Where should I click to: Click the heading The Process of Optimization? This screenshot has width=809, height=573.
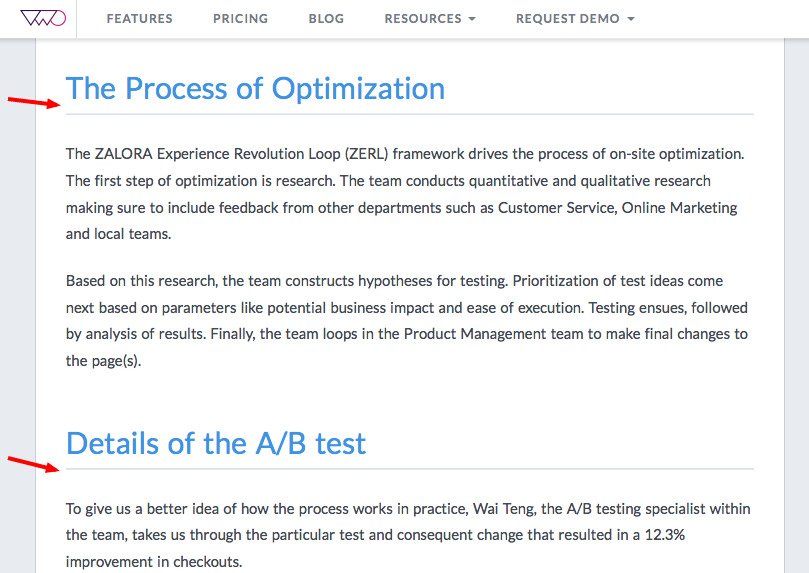255,88
